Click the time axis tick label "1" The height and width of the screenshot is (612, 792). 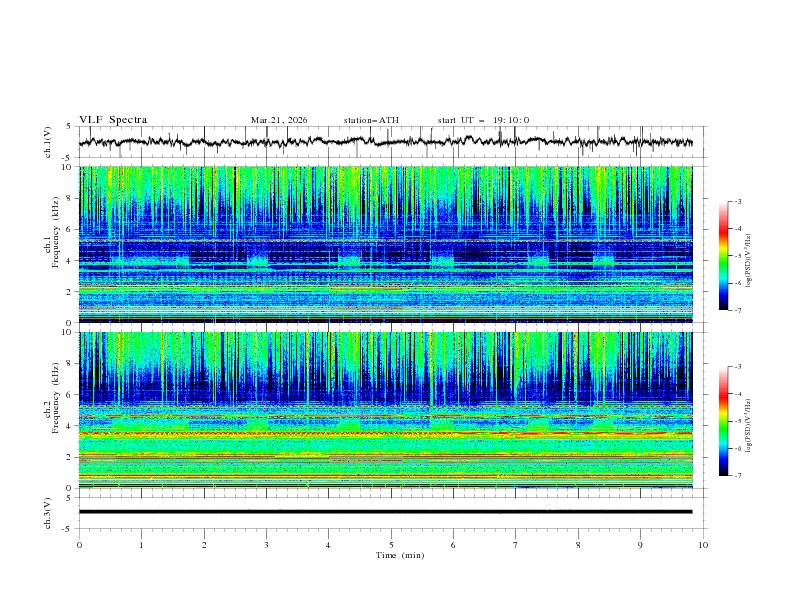(141, 545)
